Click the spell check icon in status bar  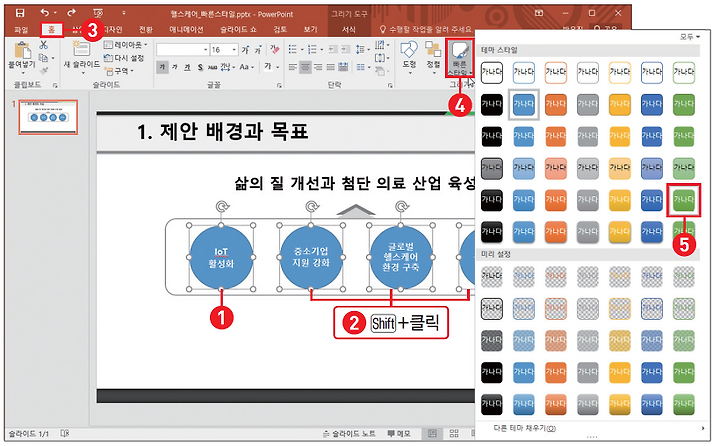(65, 433)
